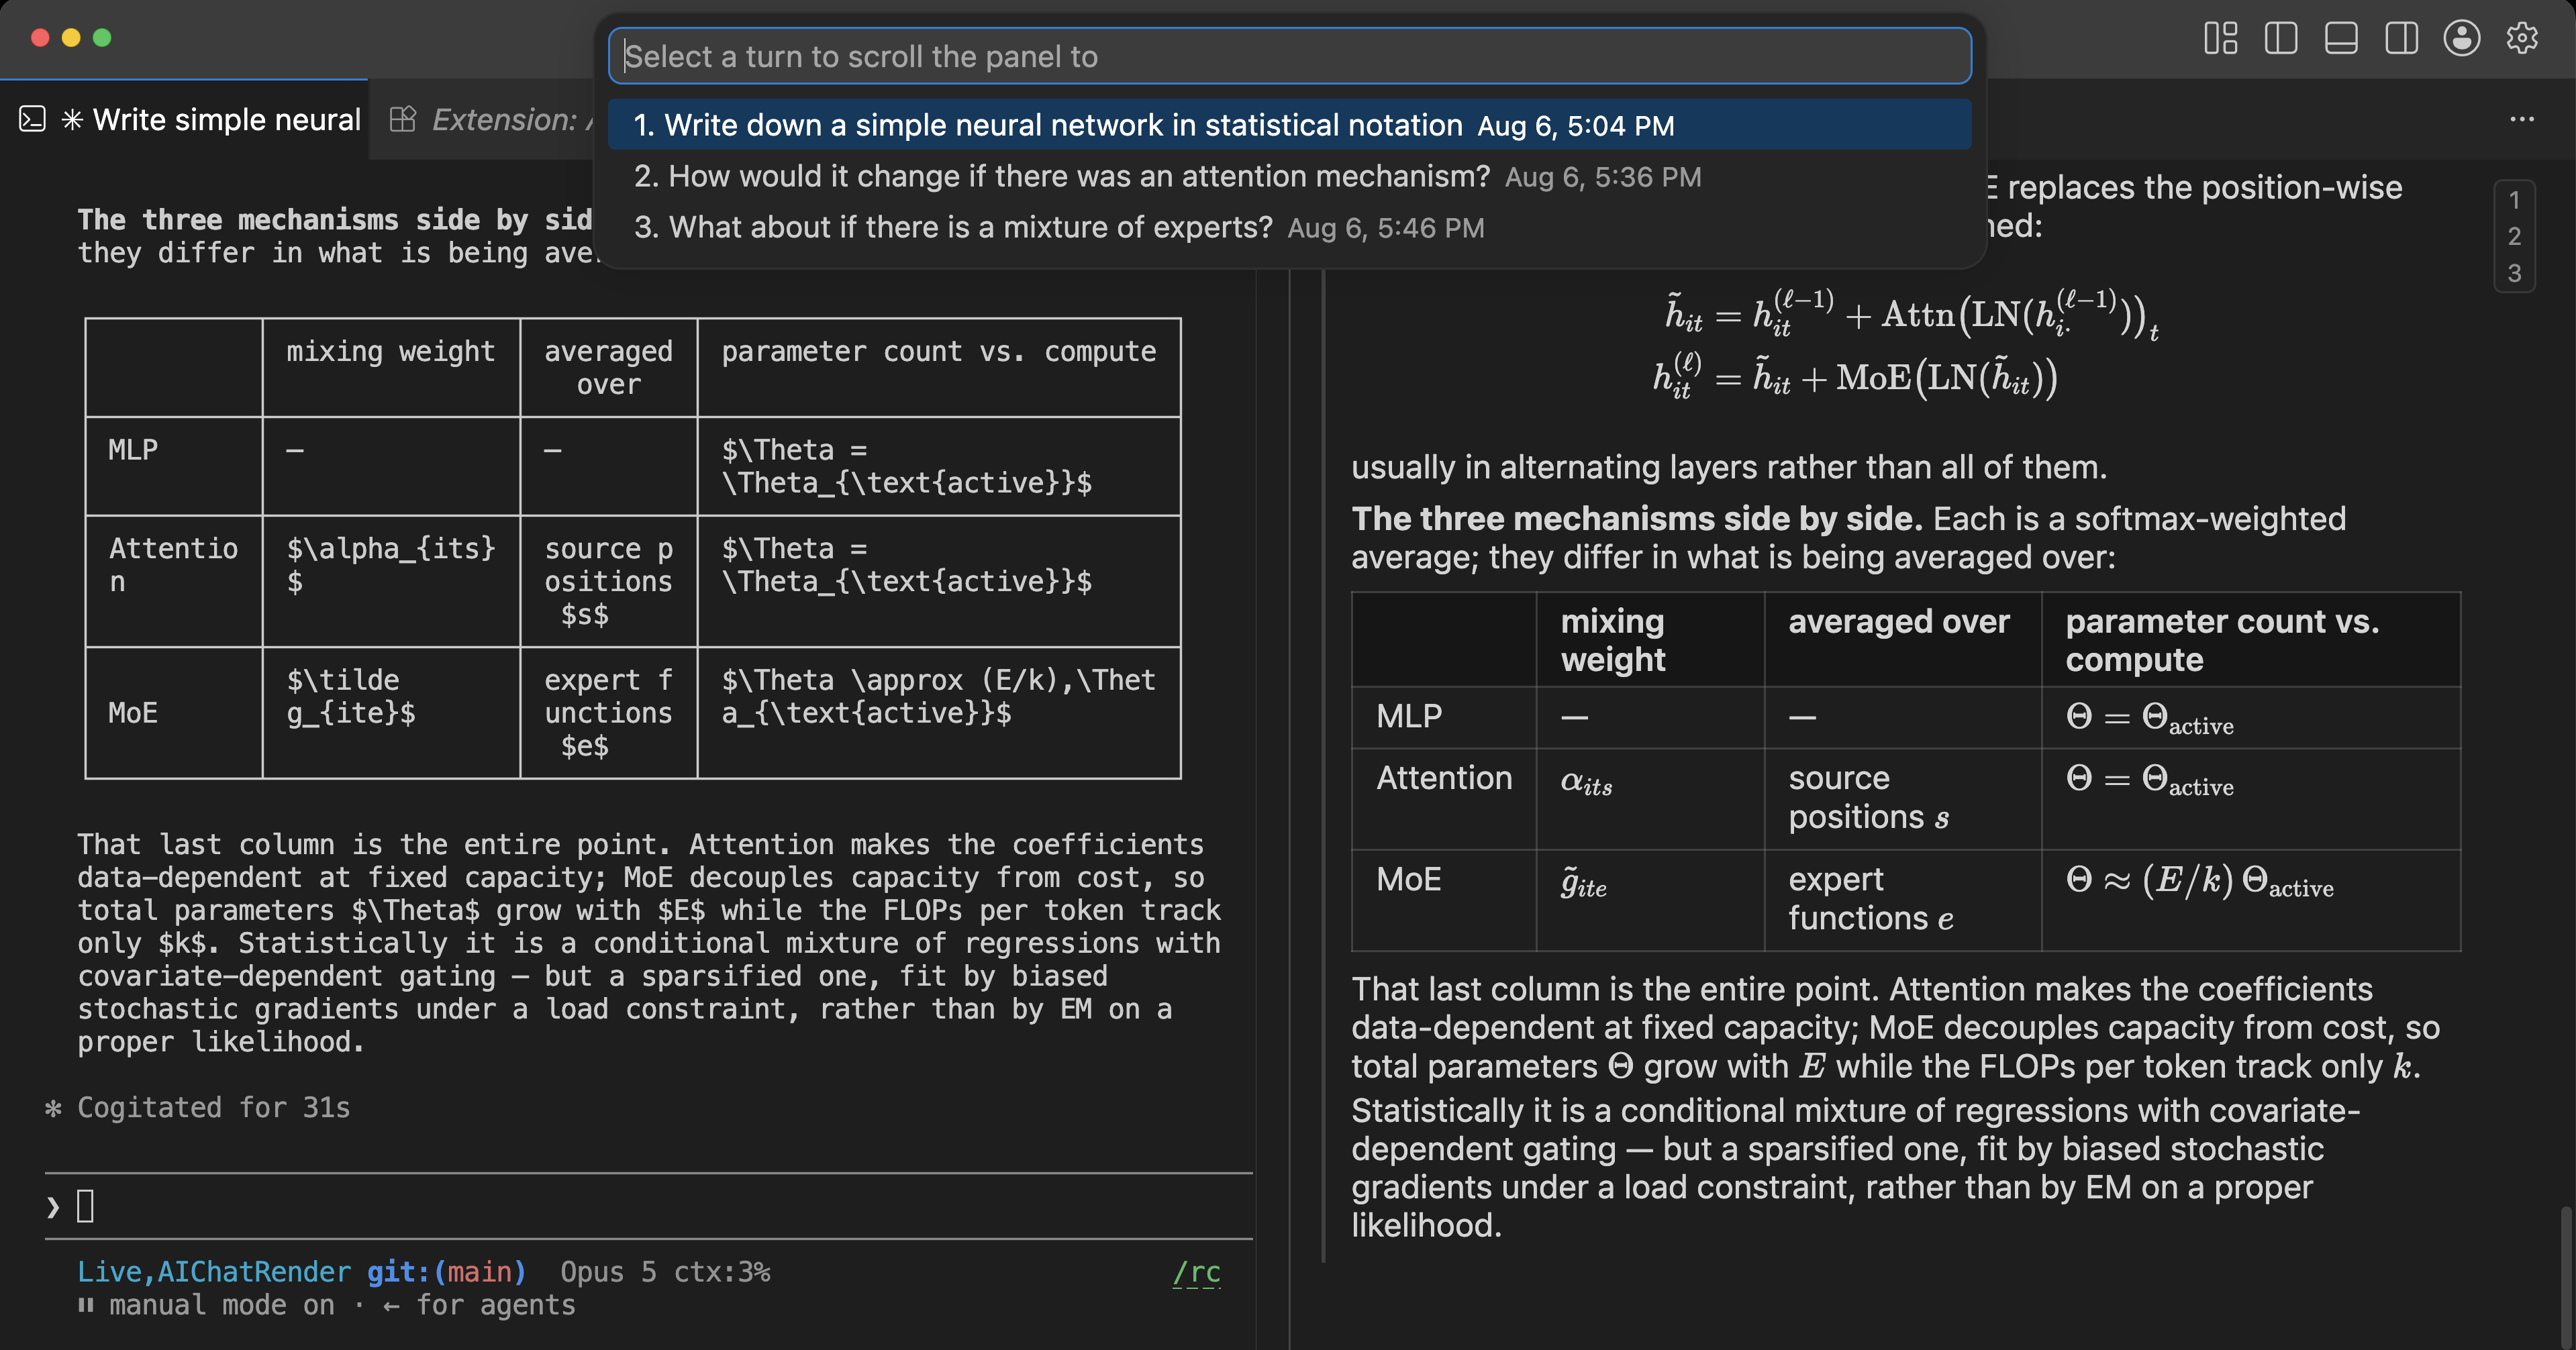Click the 'Live,AIChatRender' directory text
Screen dimensions: 2576x1350
[214, 1272]
